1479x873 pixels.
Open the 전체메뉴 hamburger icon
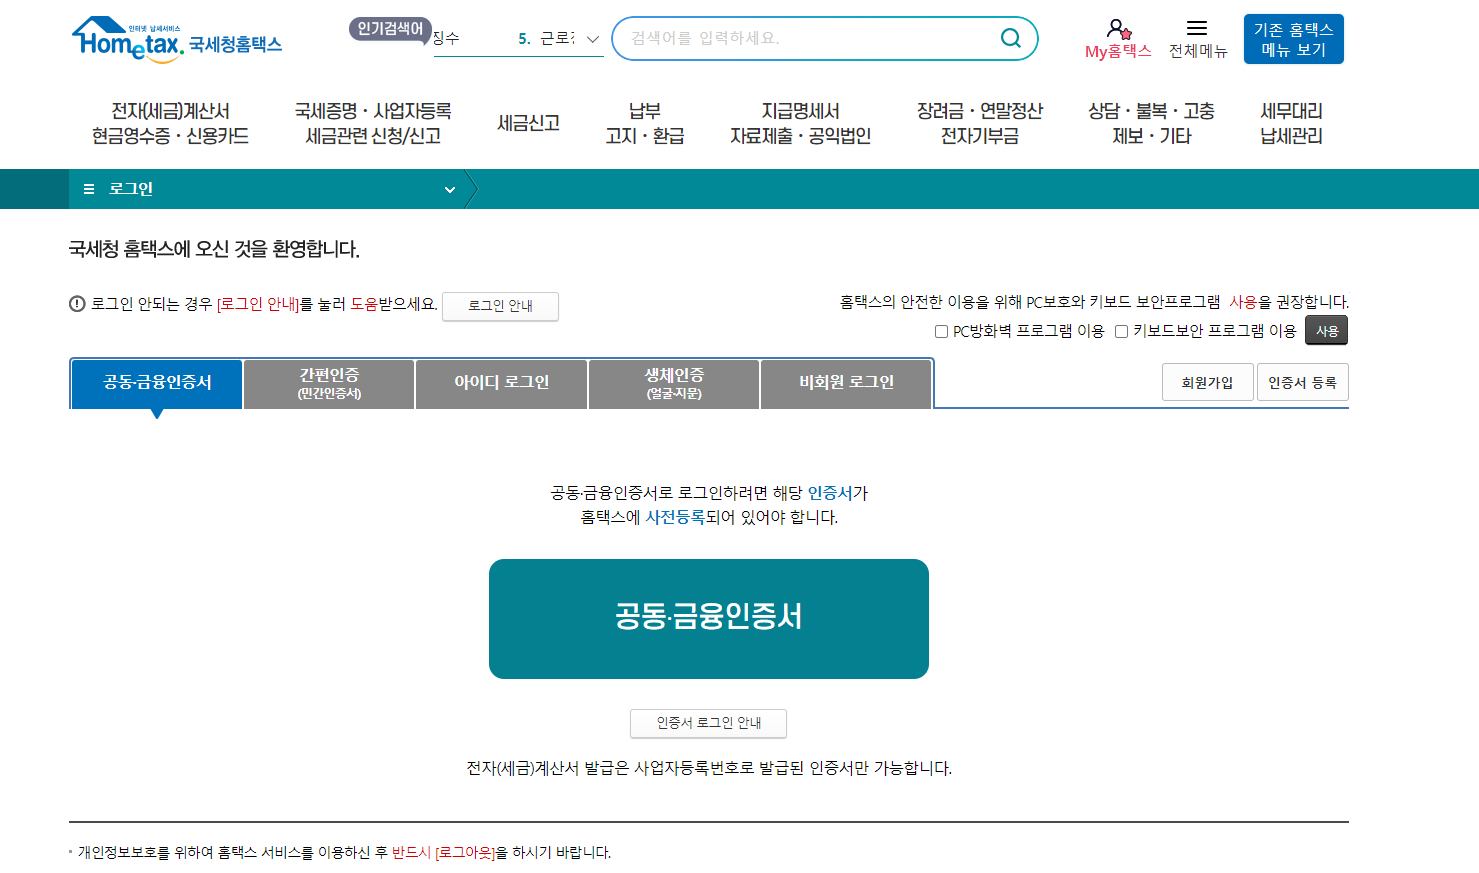1197,28
